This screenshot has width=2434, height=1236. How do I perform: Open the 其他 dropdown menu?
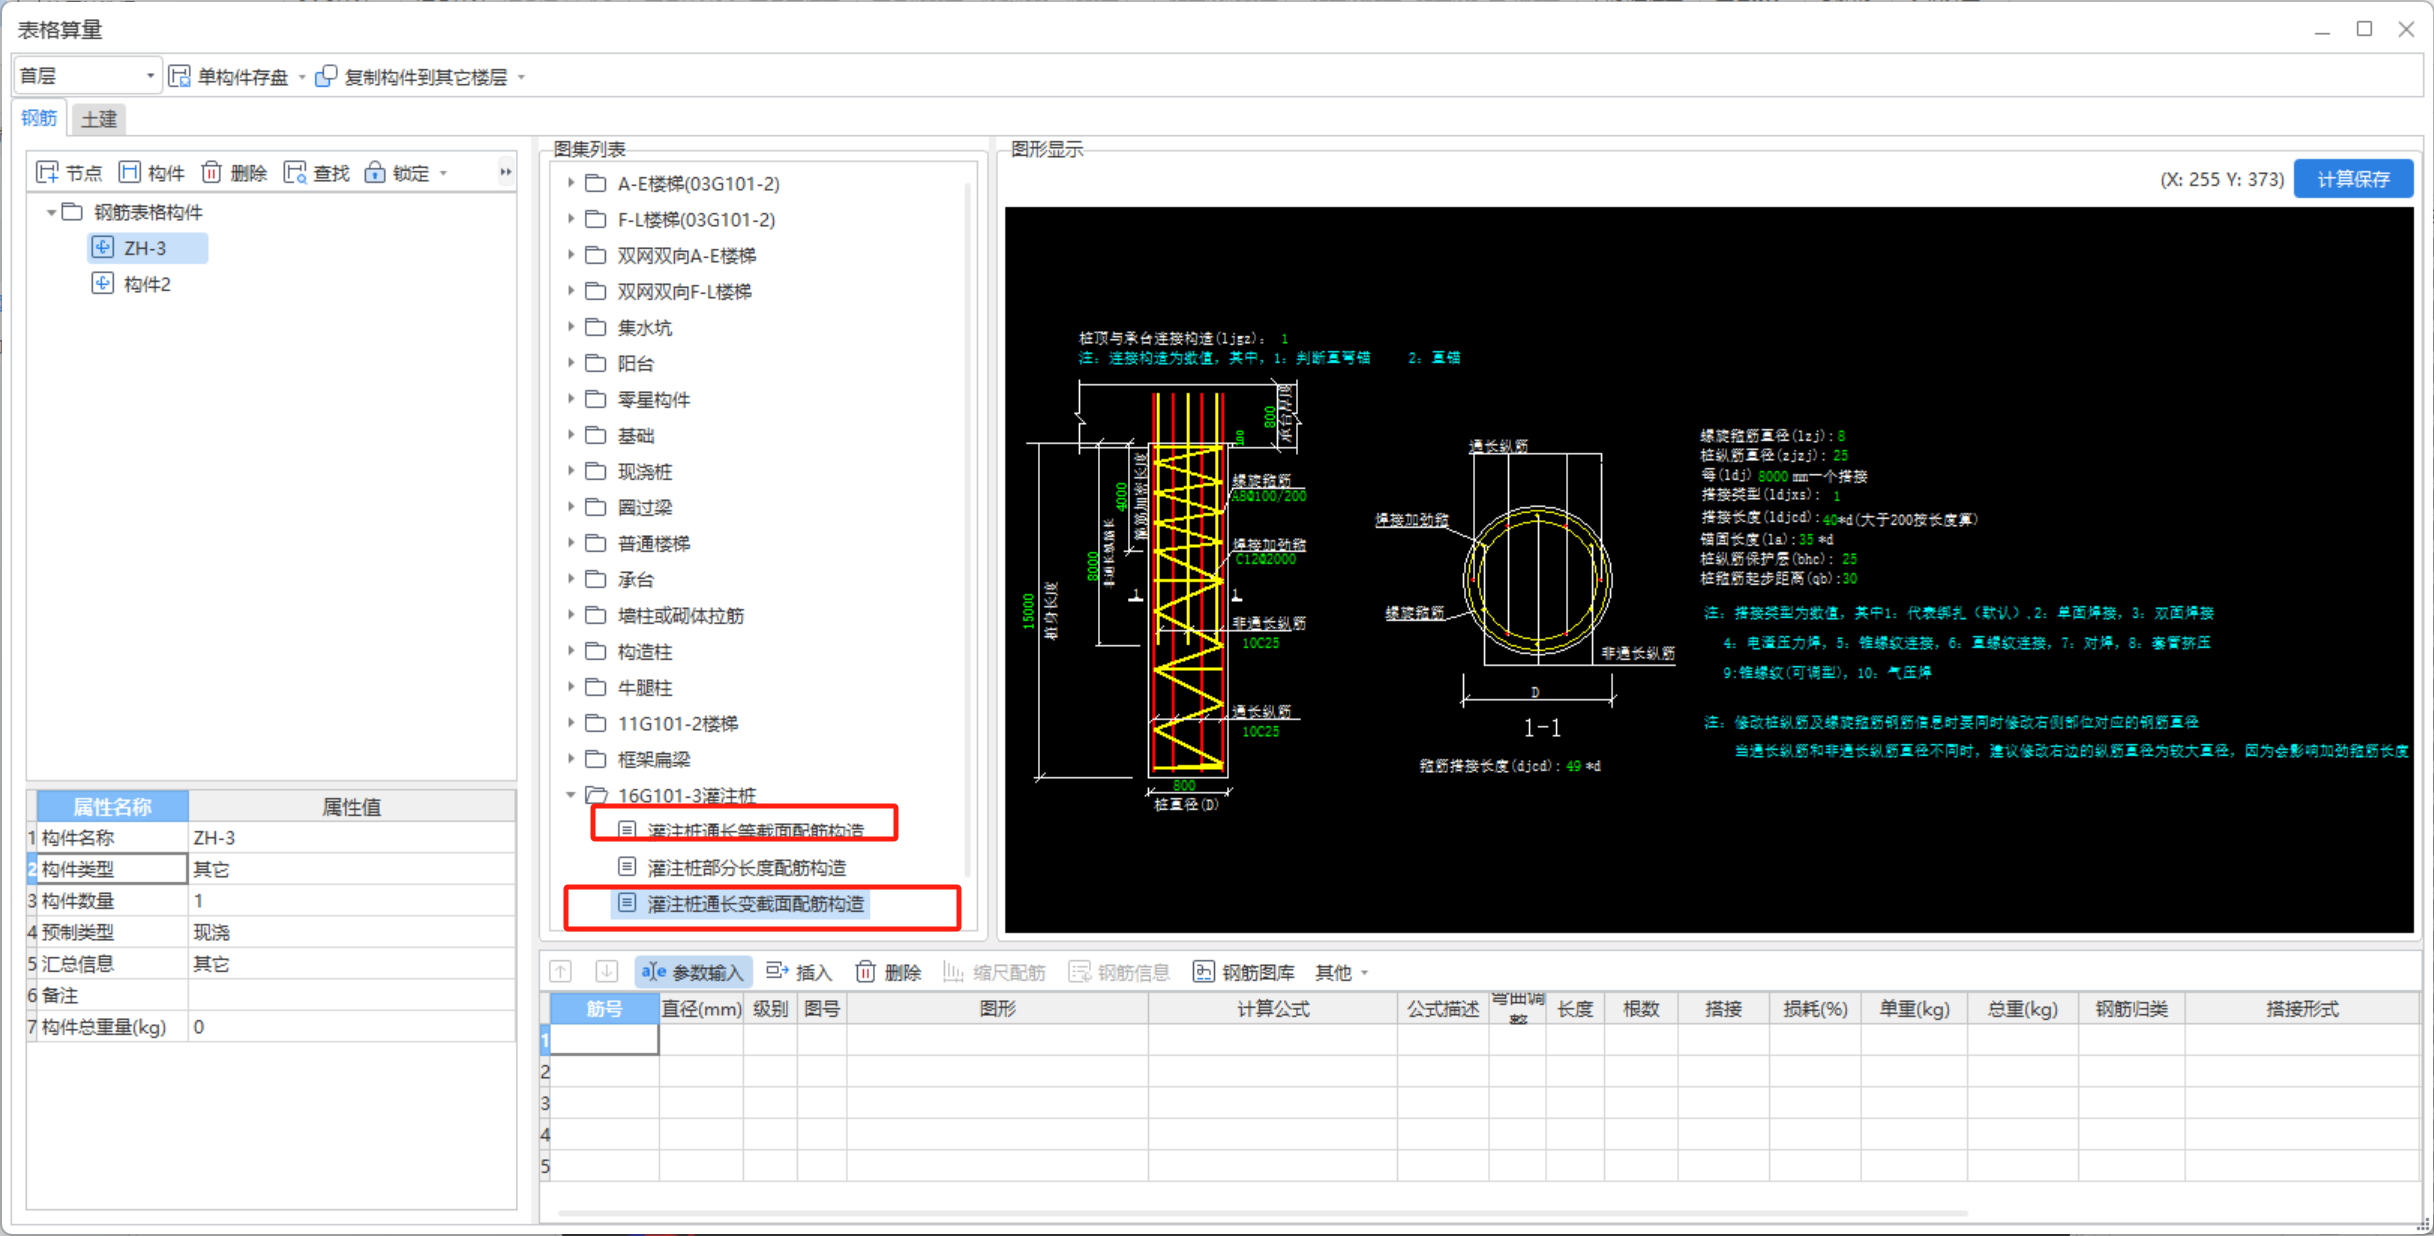tap(1341, 972)
